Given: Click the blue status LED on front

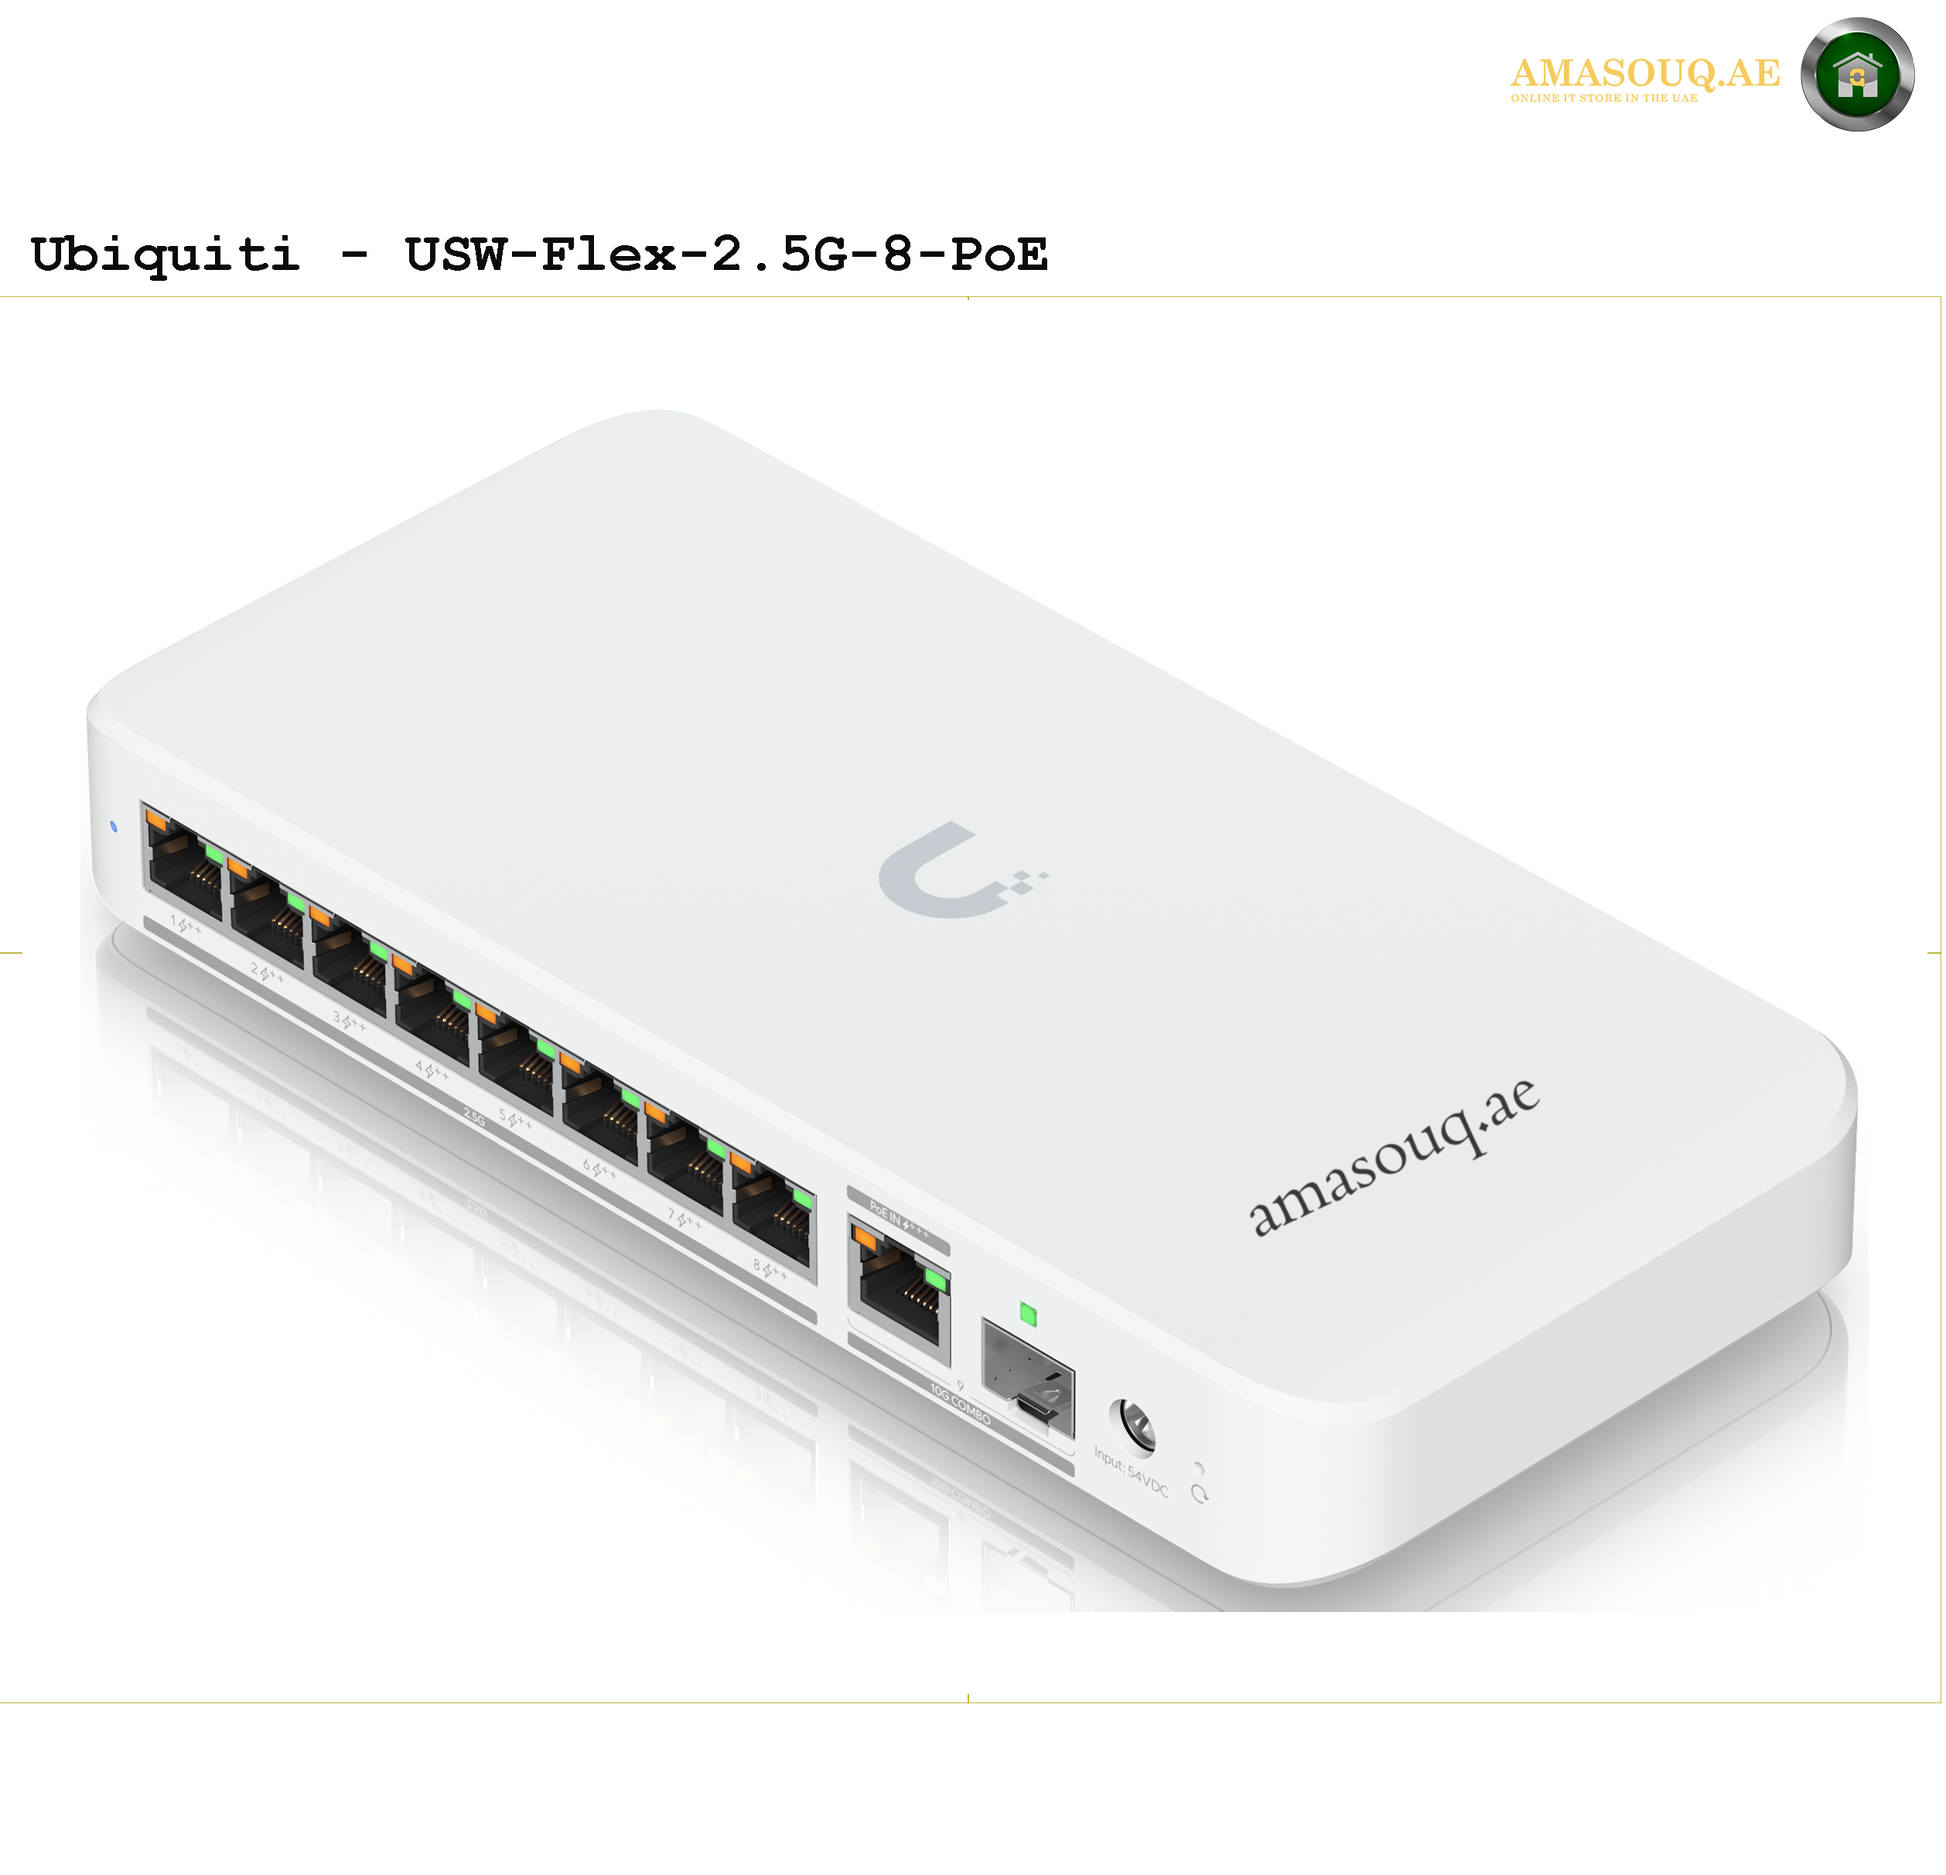Looking at the screenshot, I should (x=113, y=827).
